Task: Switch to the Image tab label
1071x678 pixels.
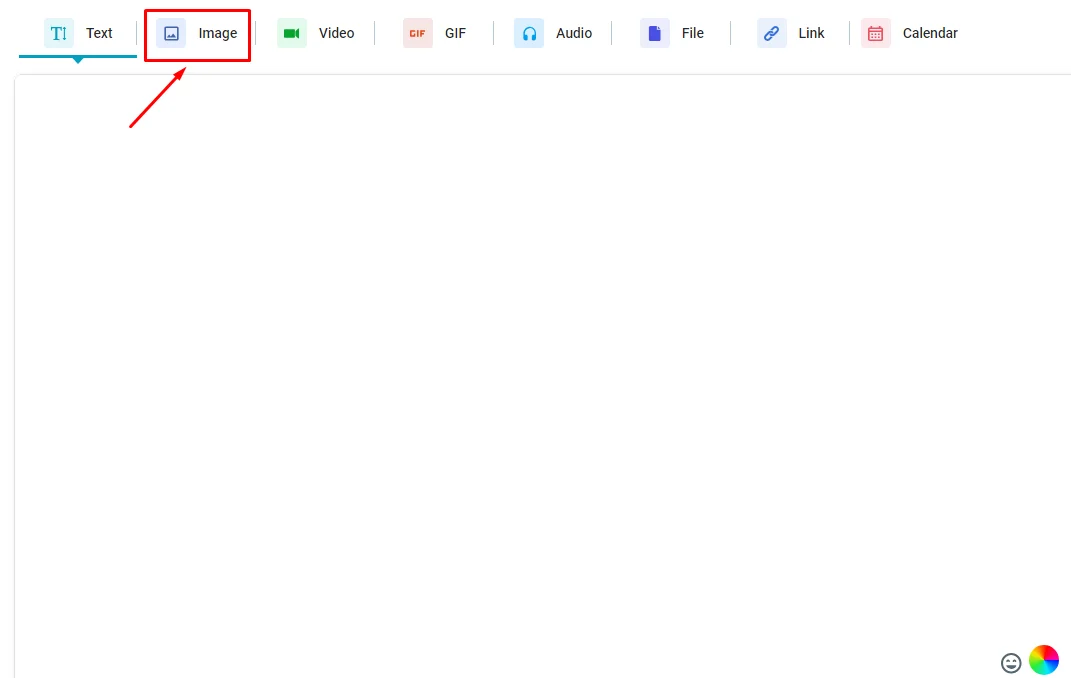Action: [x=218, y=33]
